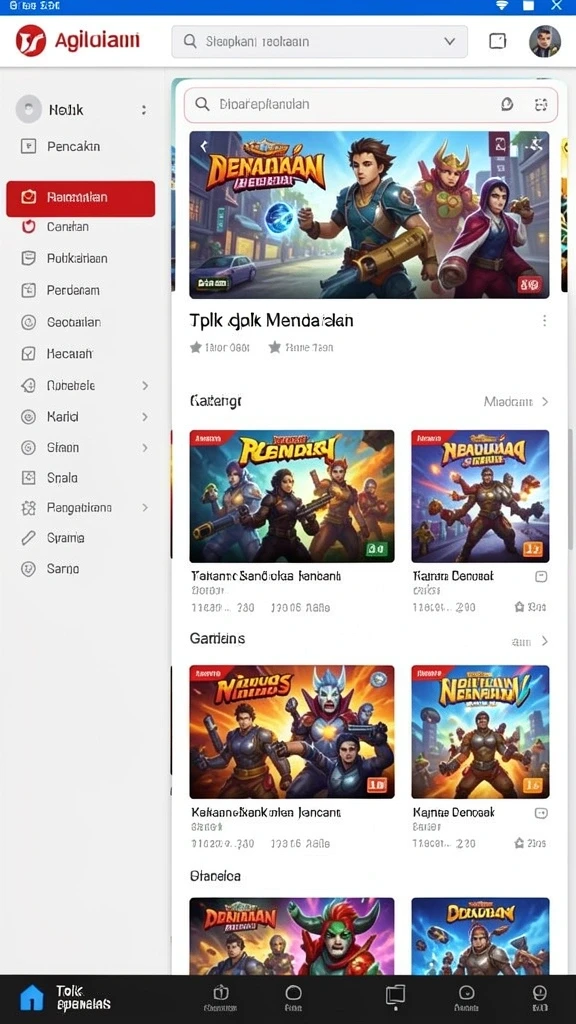Expand the Karicl sidebar item chevron
This screenshot has width=576, height=1024.
coord(145,417)
